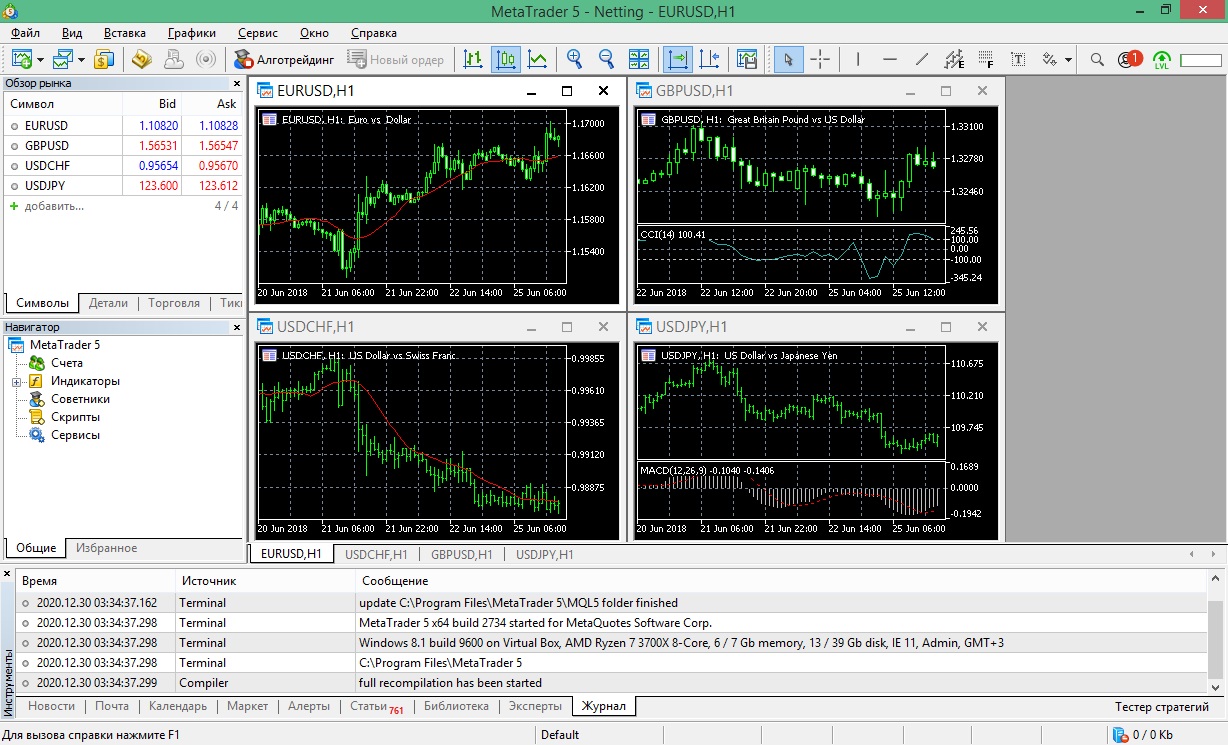Image resolution: width=1228 pixels, height=745 pixels.
Task: Select the EURUSD row in Market Watch
Action: (x=122, y=126)
